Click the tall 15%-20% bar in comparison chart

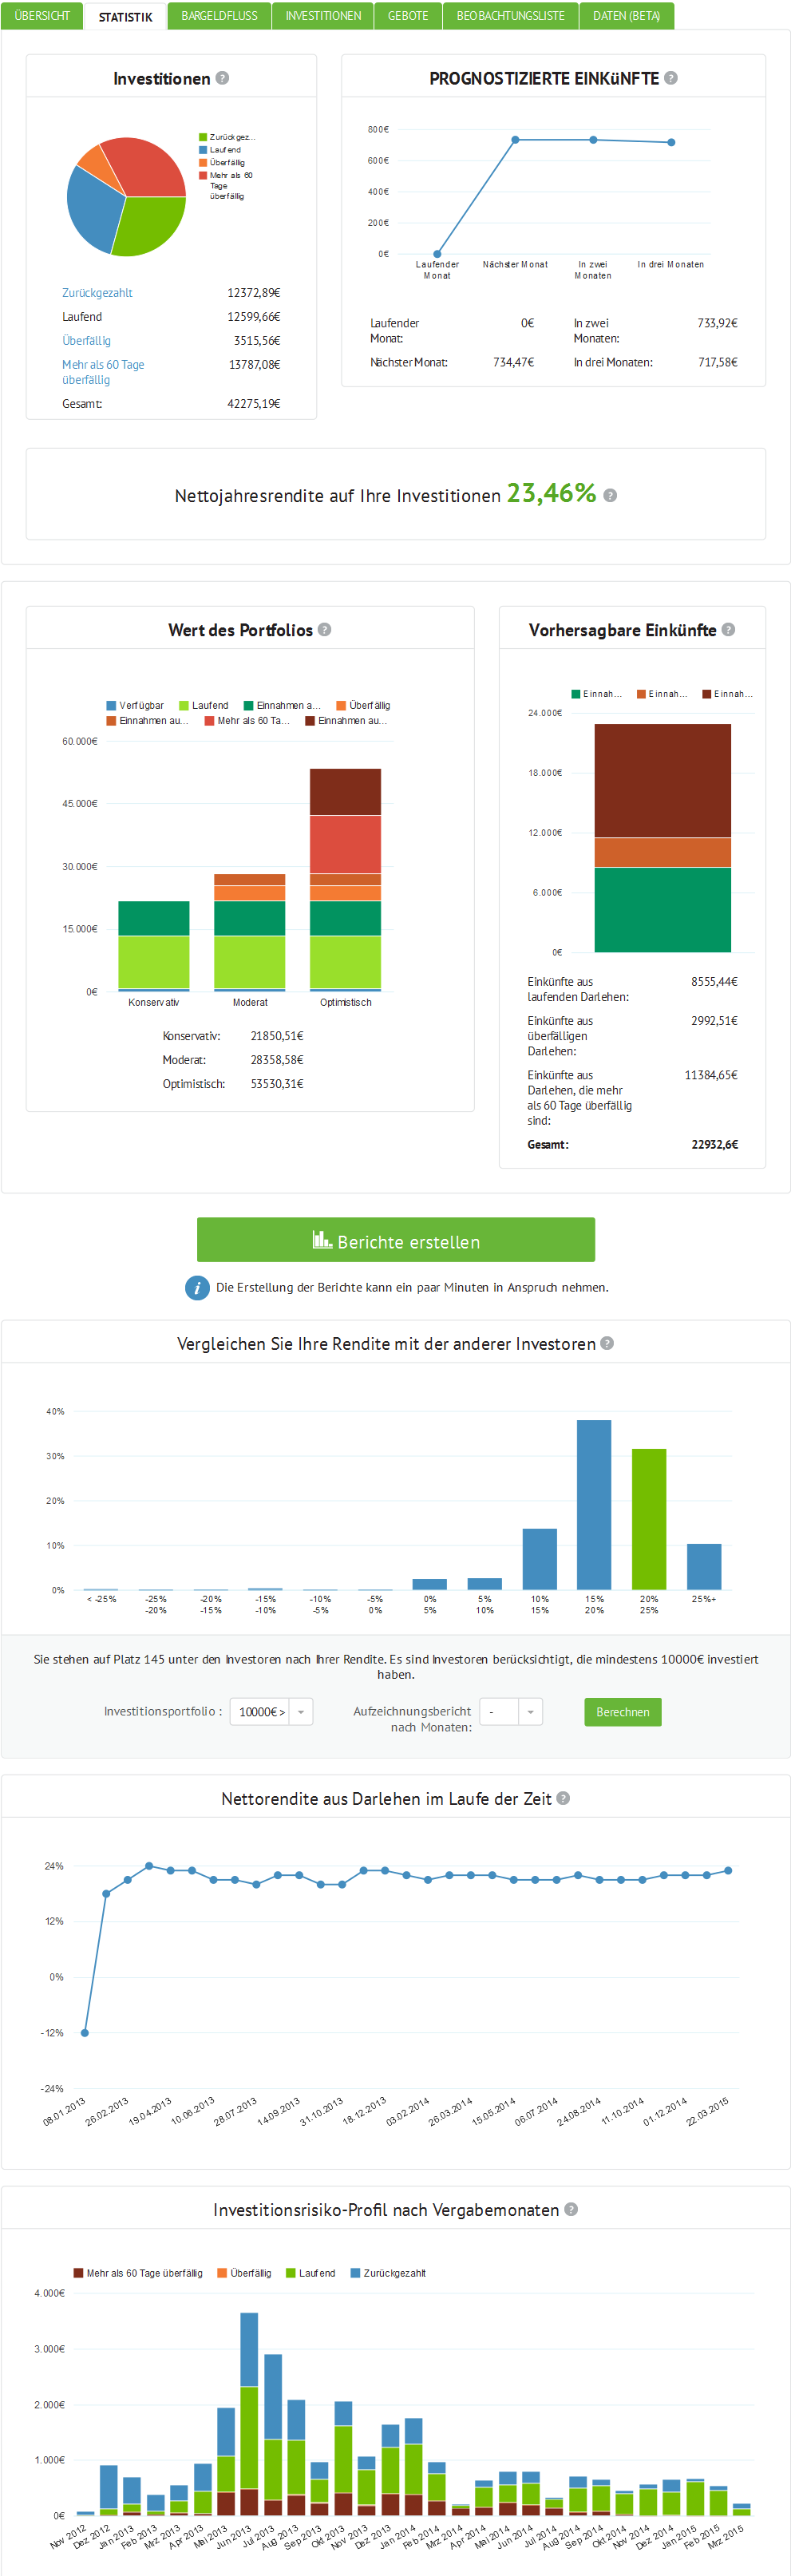point(594,1505)
